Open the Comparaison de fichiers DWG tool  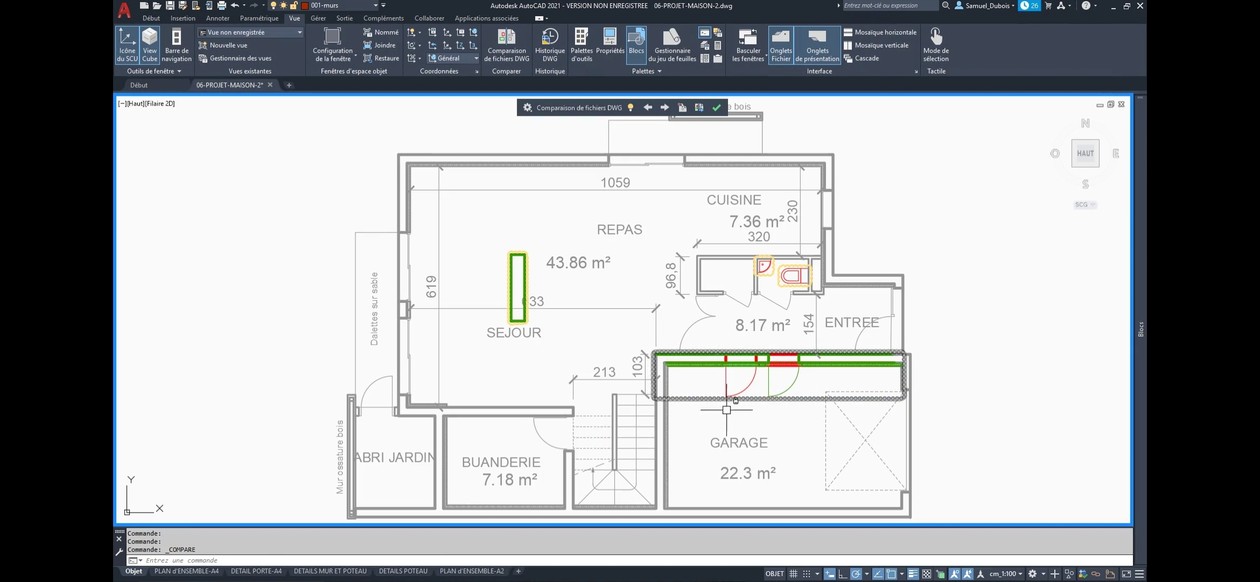click(x=506, y=45)
